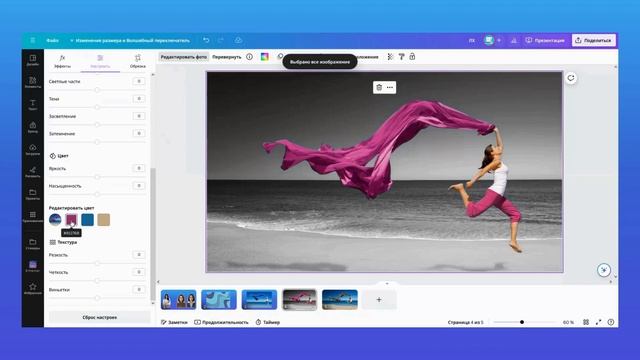Open the Projects (Проекты) sidebar panel
Viewport: 640px width, 360px height.
(33, 194)
